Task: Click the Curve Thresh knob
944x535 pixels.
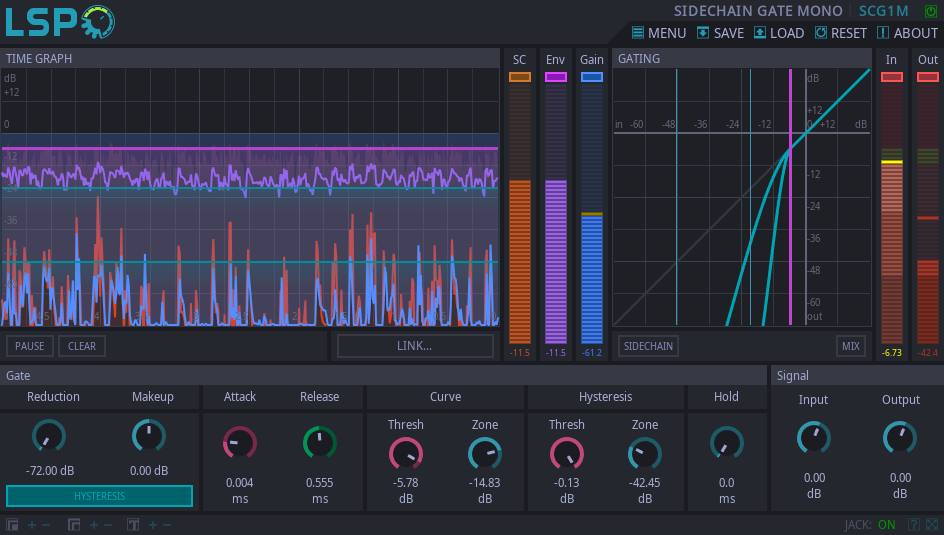Action: [406, 454]
